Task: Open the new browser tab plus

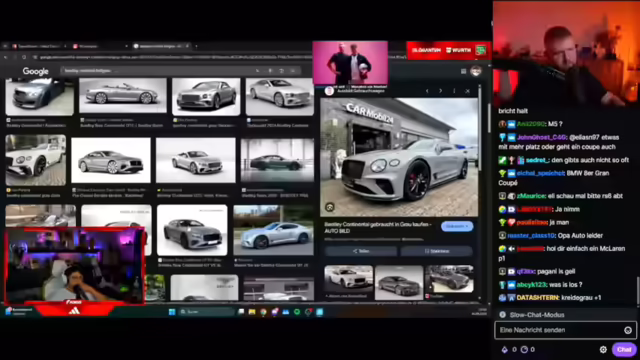Action: pyautogui.click(x=196, y=46)
